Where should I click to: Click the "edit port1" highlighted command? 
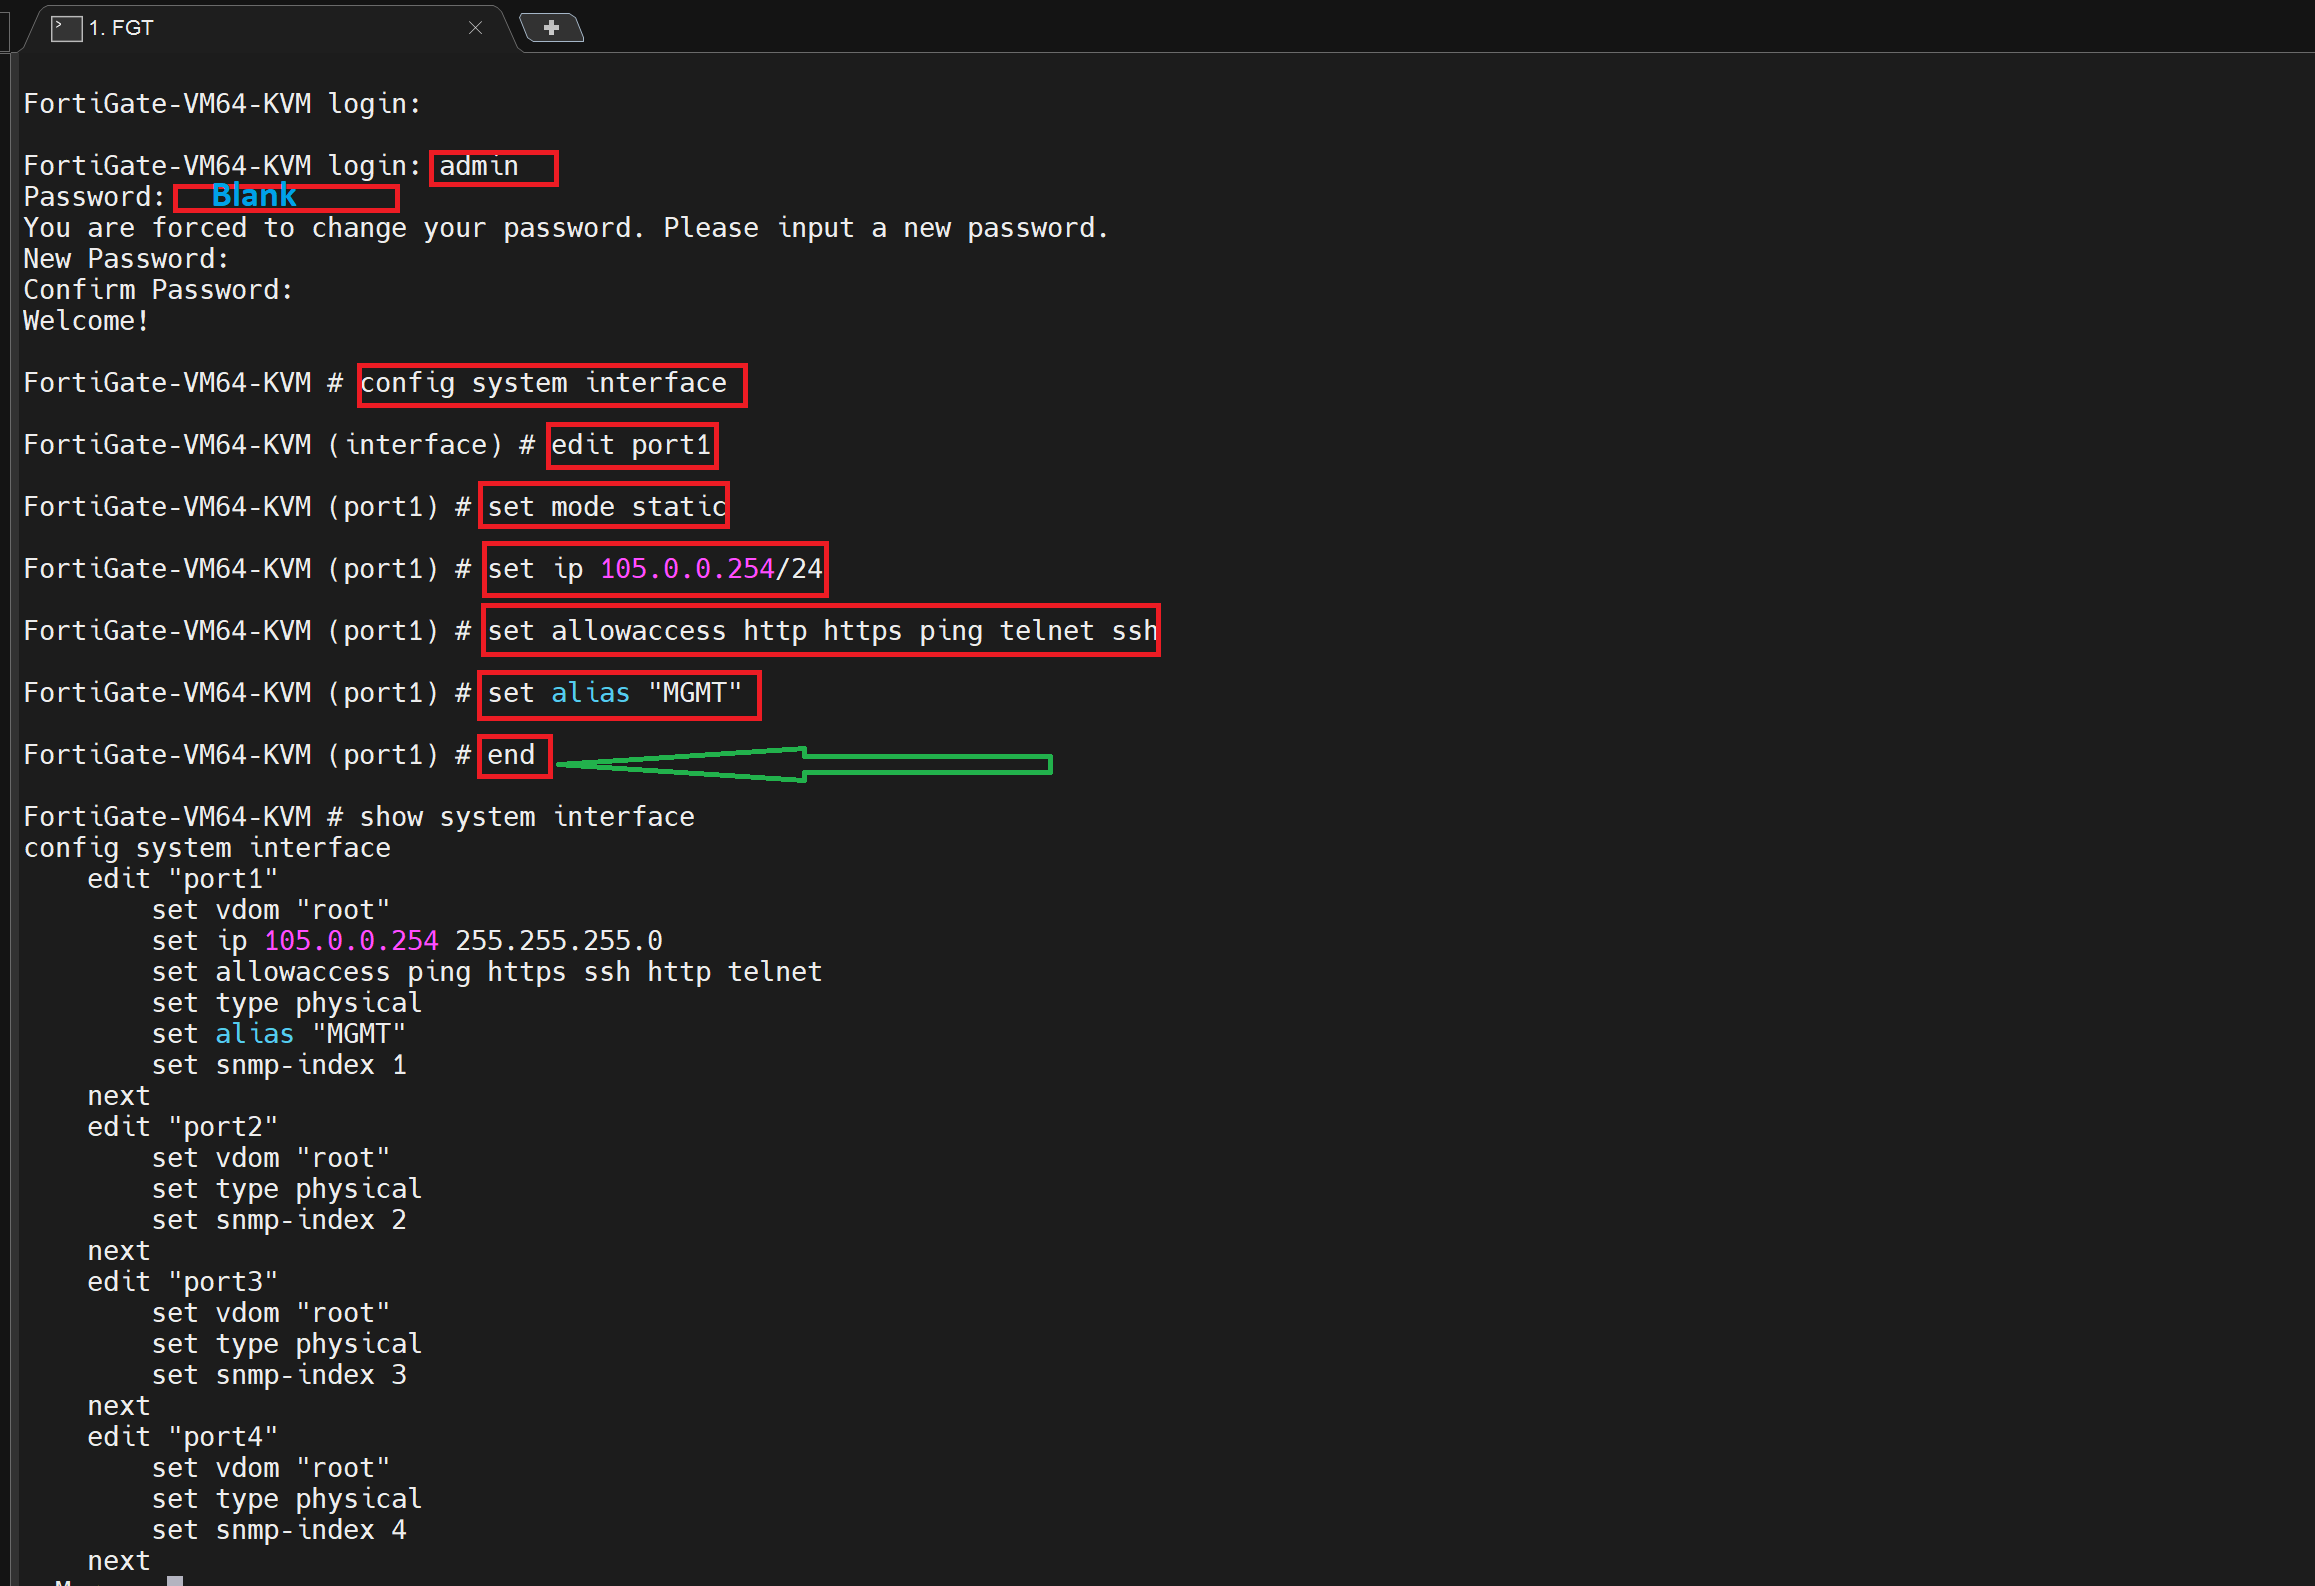tap(631, 444)
